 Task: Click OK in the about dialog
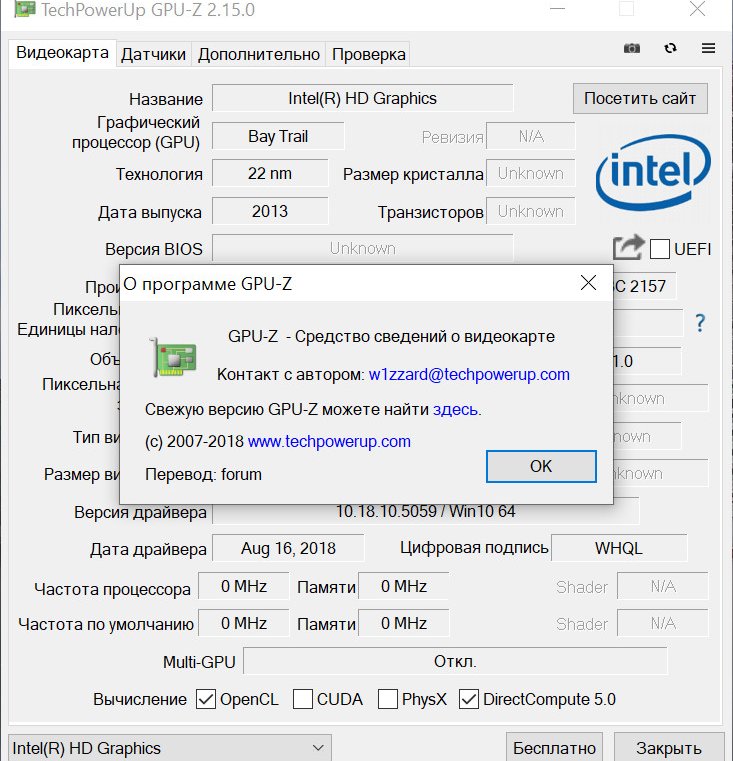click(x=541, y=466)
